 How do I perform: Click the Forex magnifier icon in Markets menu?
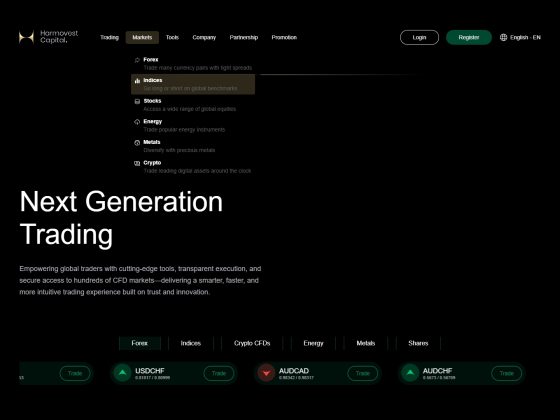[137, 60]
